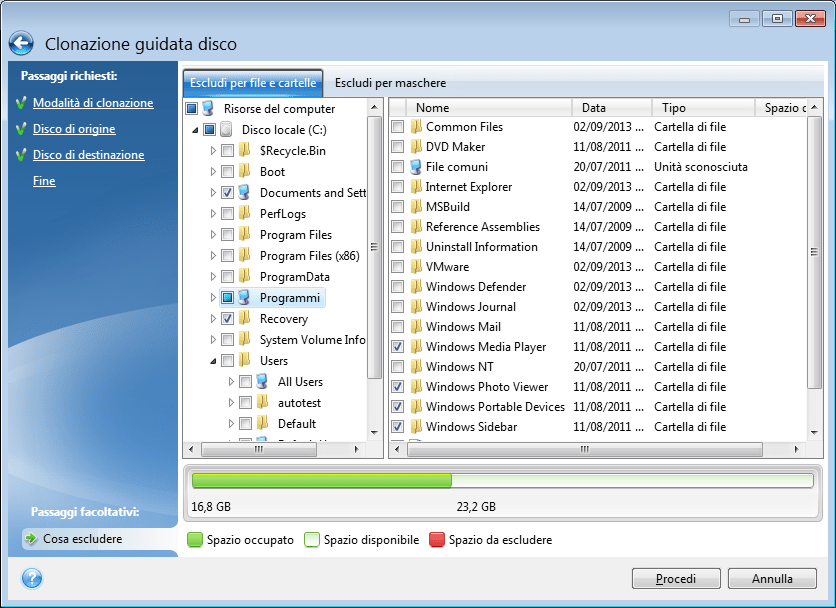The width and height of the screenshot is (836, 608).
Task: Click the blue back arrow icon
Action: pyautogui.click(x=22, y=43)
